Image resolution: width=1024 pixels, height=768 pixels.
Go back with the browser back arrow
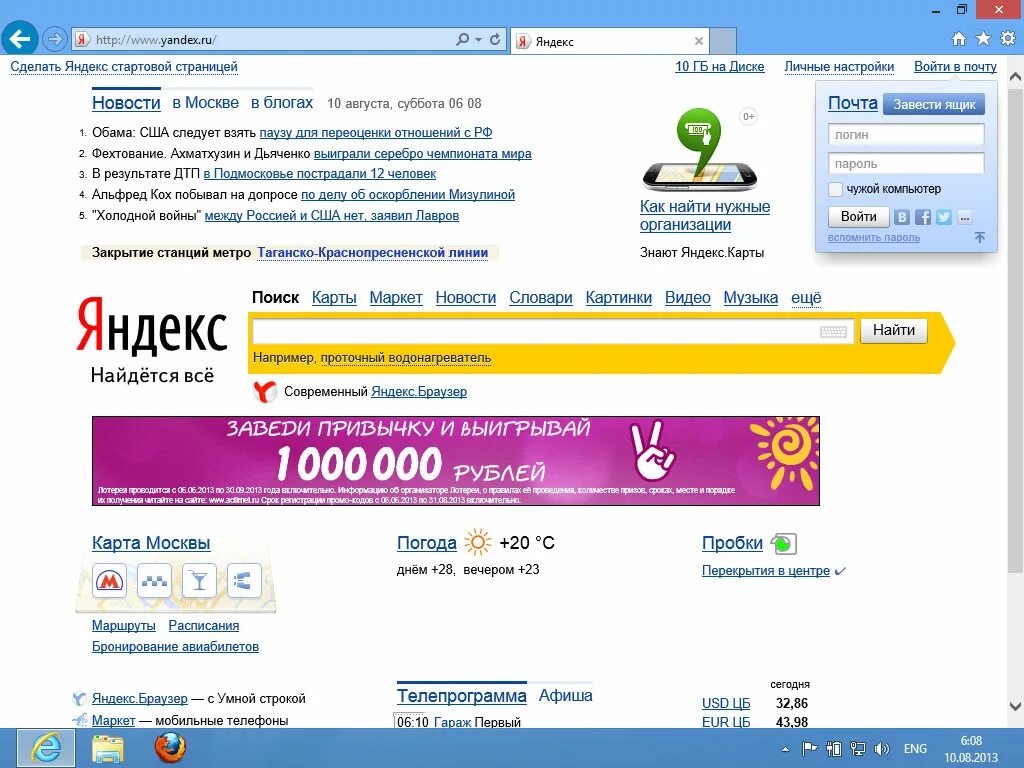[x=20, y=39]
